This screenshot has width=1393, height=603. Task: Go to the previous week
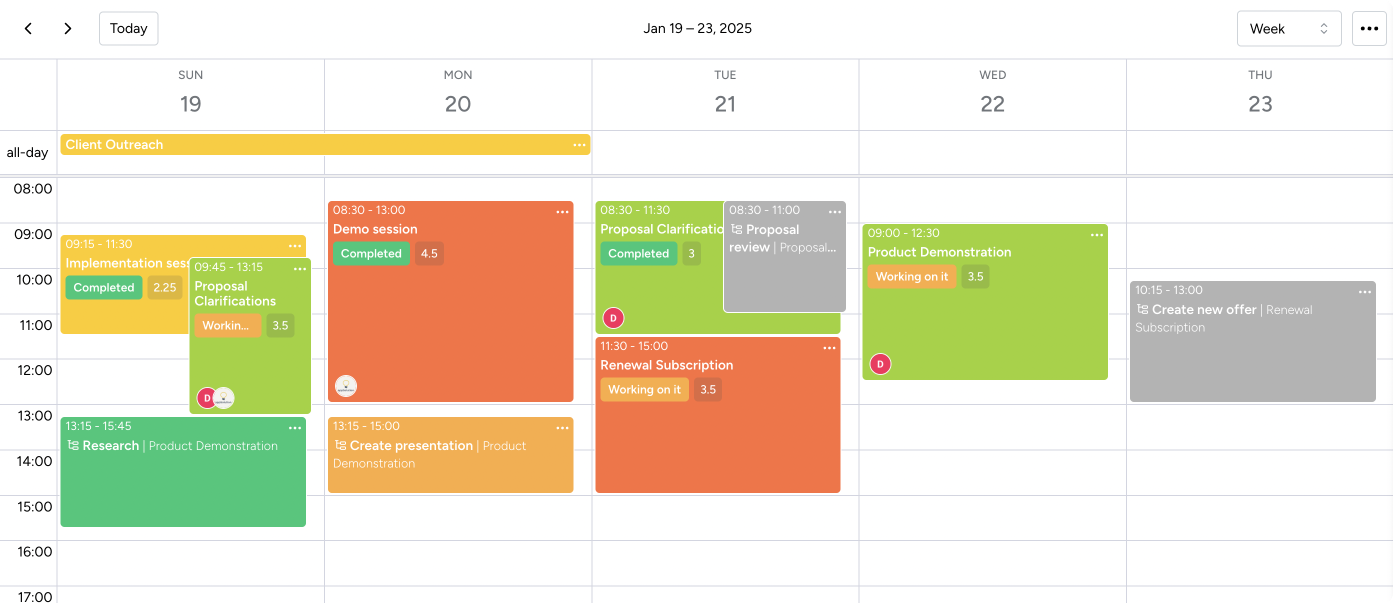coord(28,29)
